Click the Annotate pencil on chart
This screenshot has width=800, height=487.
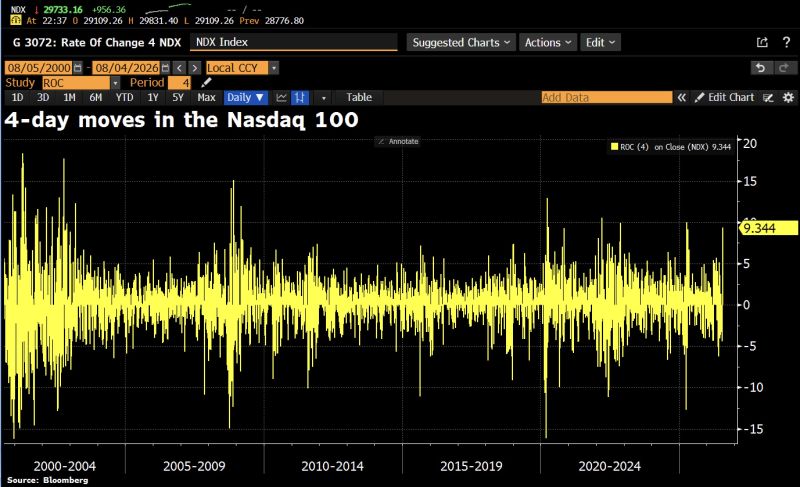[x=381, y=141]
